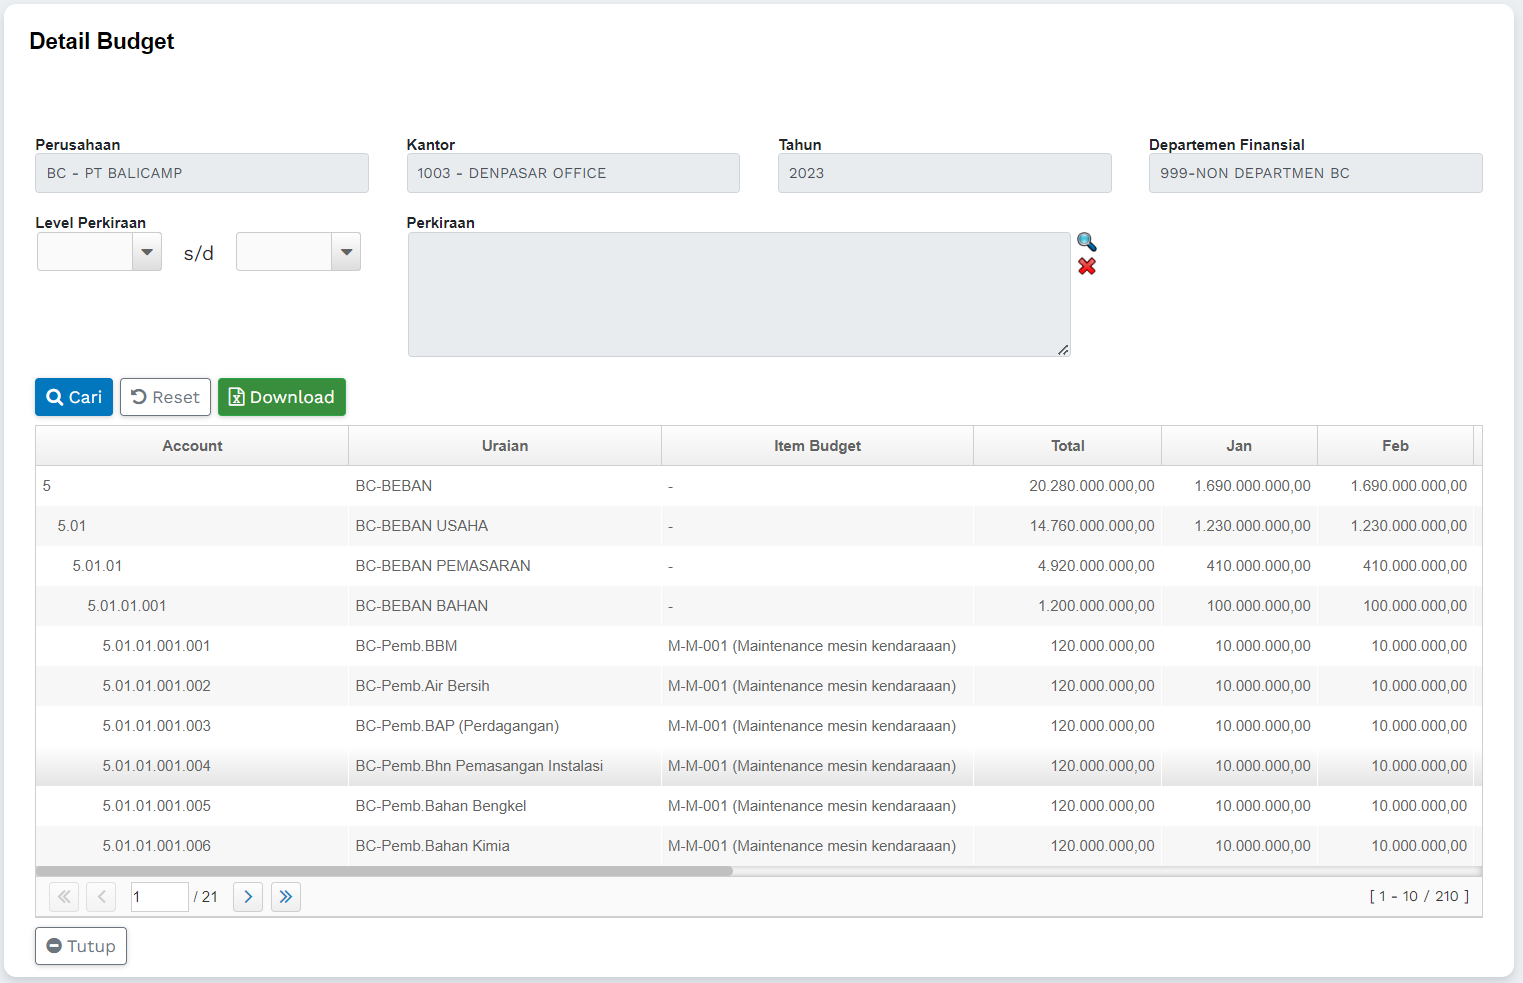Viewport: 1523px width, 983px height.
Task: Click the horizontal scrollbar under the table
Action: coord(385,871)
